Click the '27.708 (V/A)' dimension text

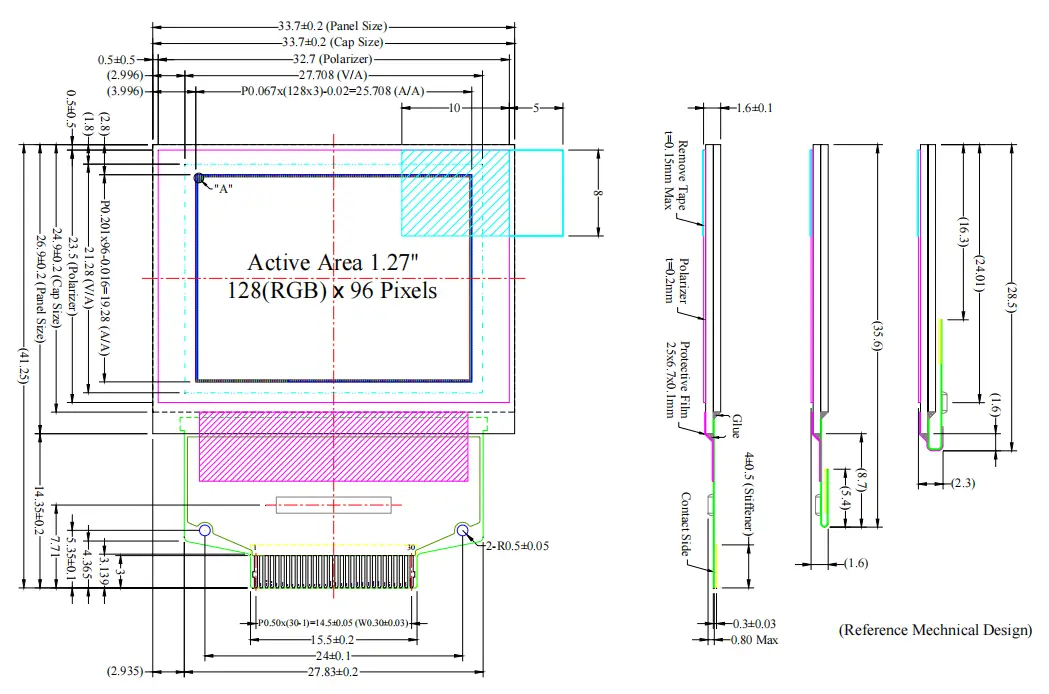click(332, 75)
